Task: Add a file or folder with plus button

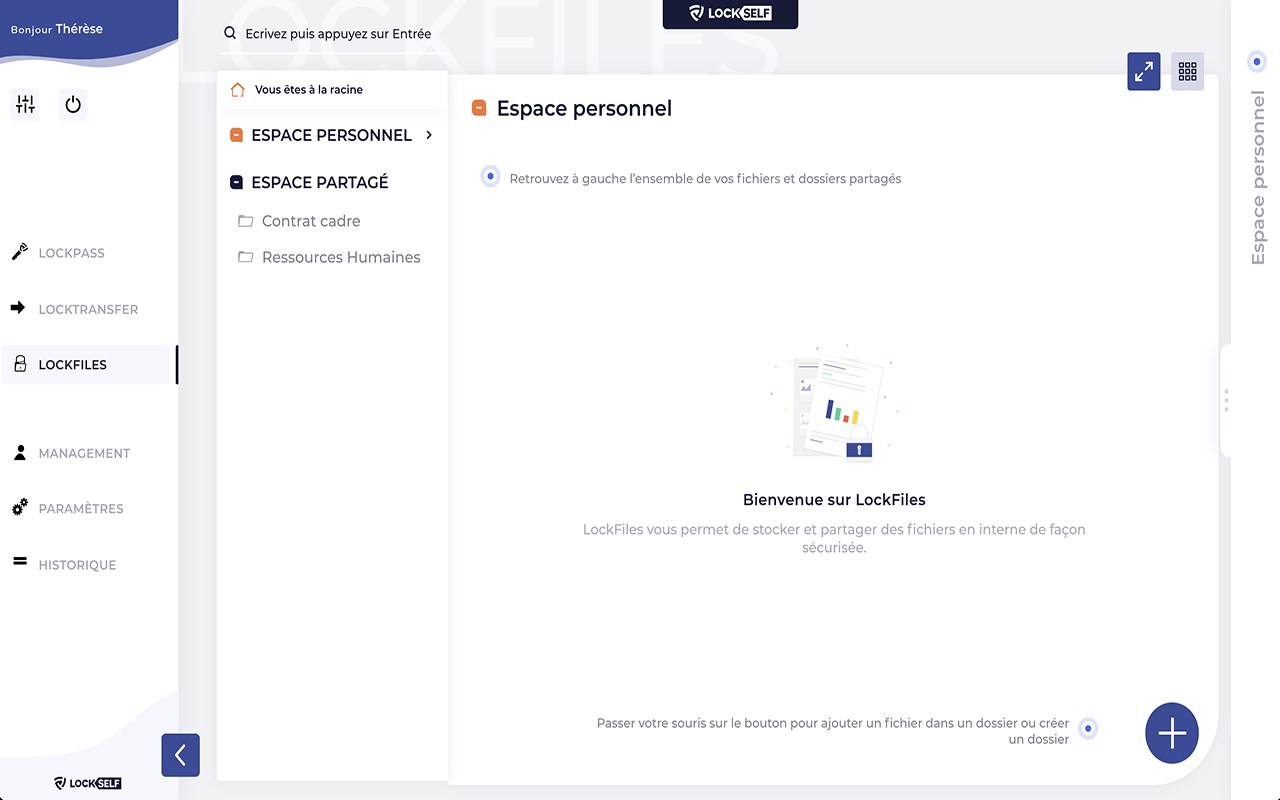Action: coord(1172,733)
